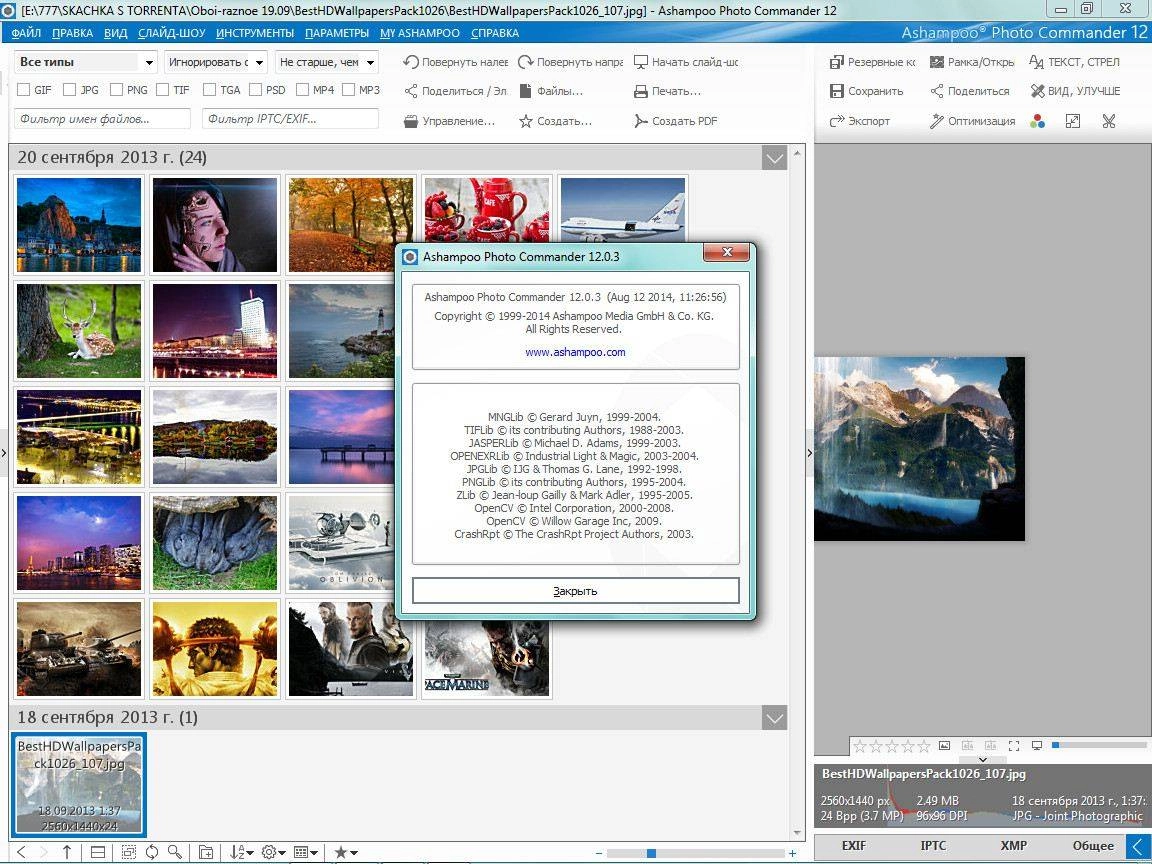Toggle the PSD file type checkbox
The image size is (1152, 864).
pos(256,90)
